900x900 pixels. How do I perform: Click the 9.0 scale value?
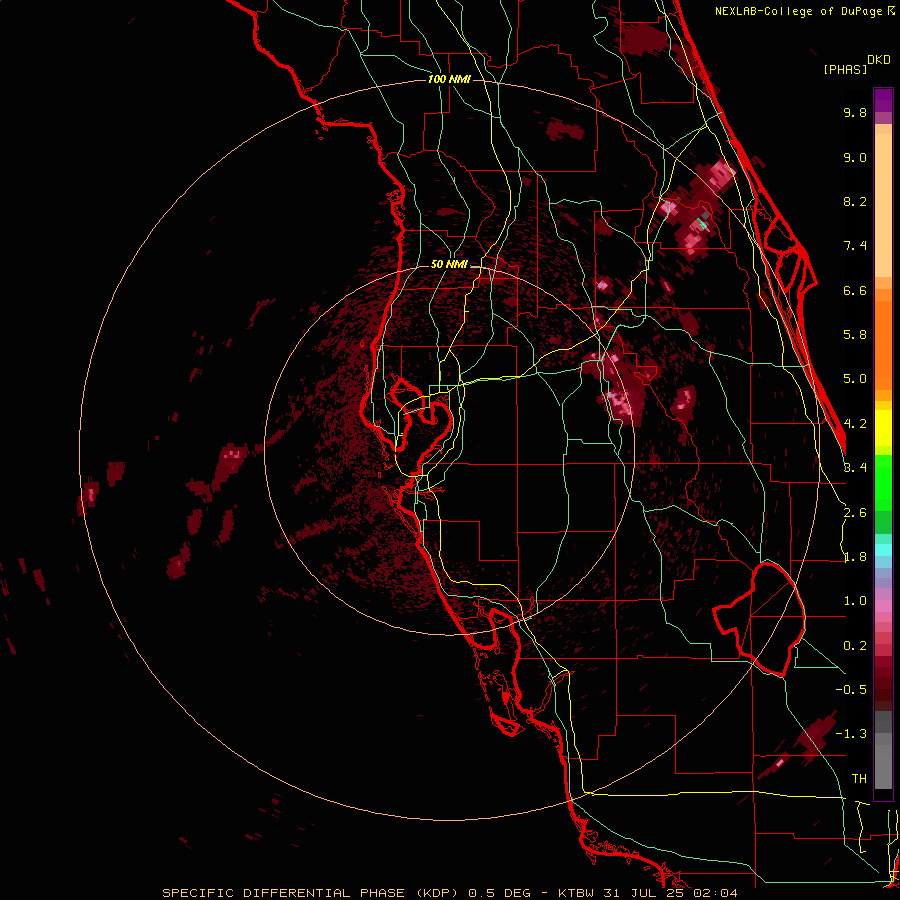[x=855, y=157]
